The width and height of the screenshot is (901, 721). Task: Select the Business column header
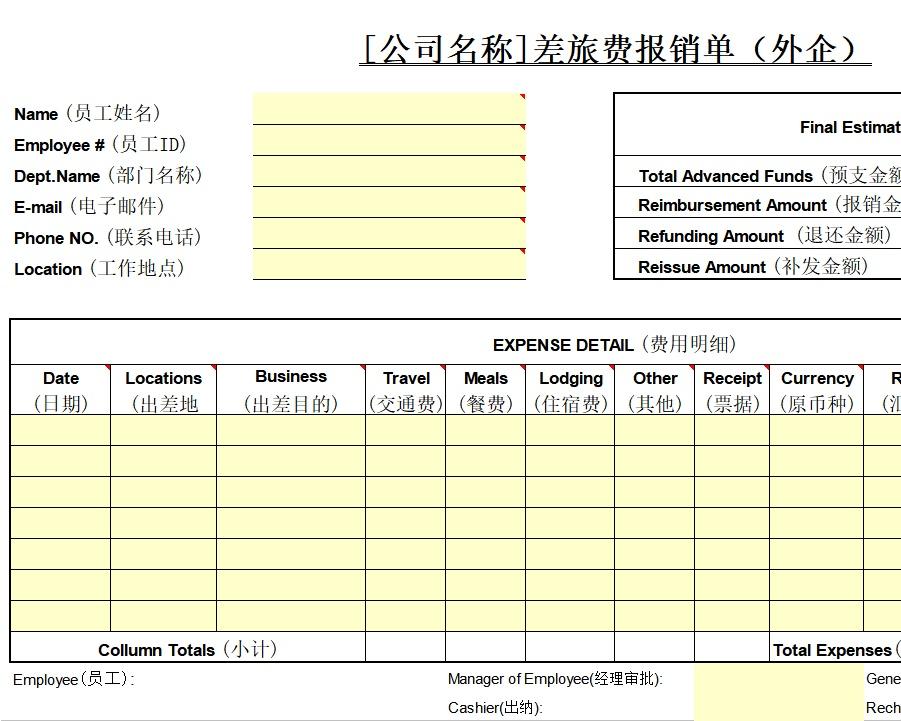(x=290, y=390)
